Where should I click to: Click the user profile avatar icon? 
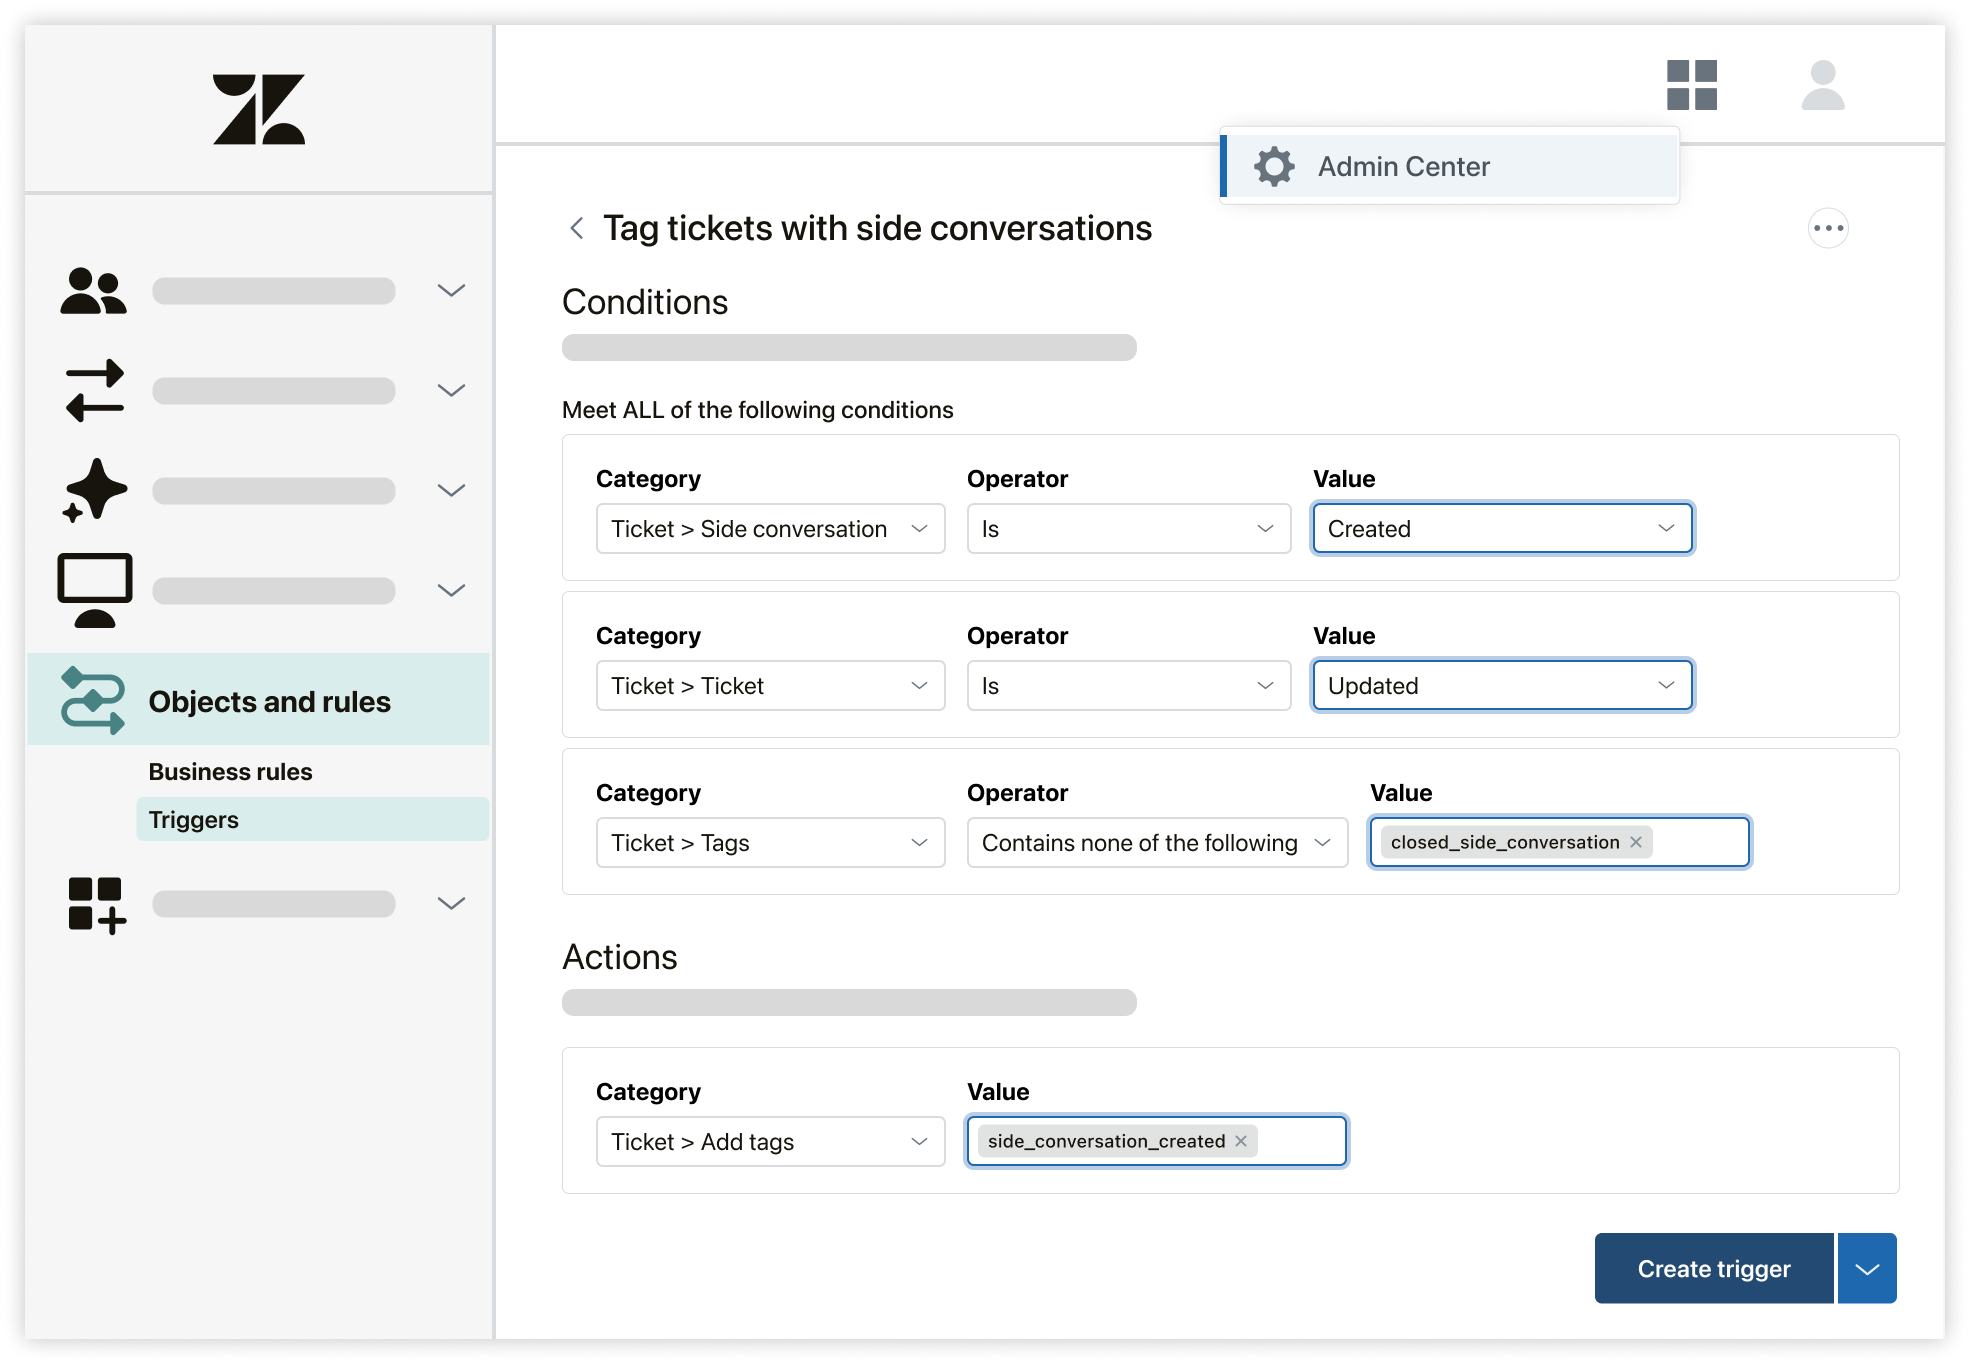coord(1823,87)
